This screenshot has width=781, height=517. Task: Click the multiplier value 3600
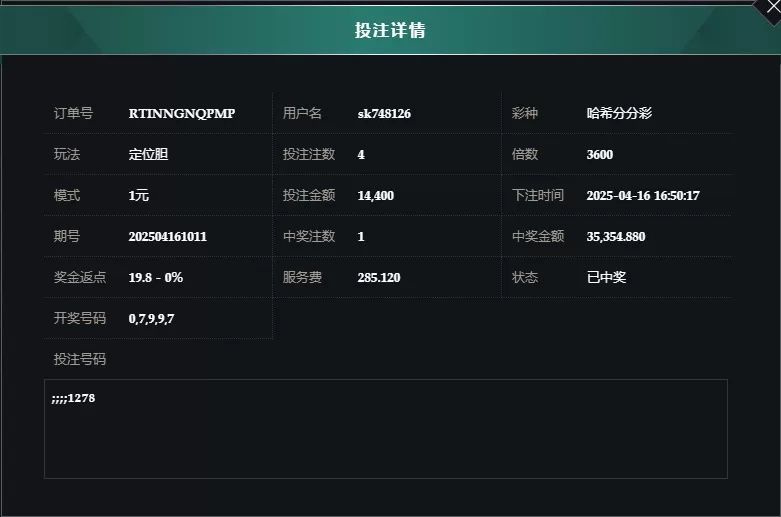coord(600,155)
